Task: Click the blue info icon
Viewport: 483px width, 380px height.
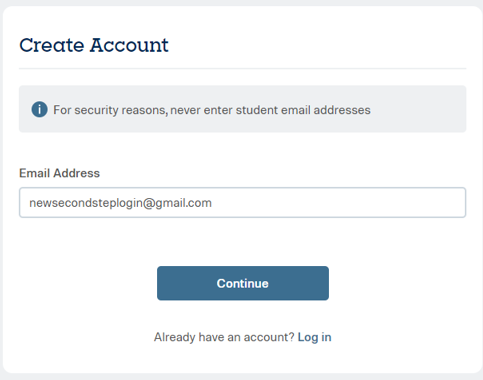Action: coord(39,109)
